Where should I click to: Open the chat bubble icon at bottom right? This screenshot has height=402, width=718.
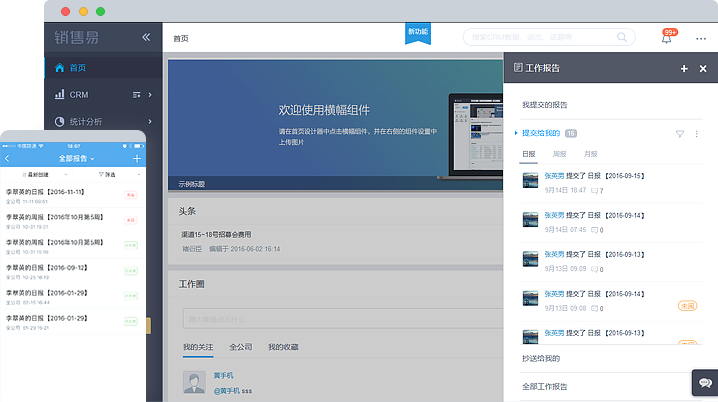[702, 382]
